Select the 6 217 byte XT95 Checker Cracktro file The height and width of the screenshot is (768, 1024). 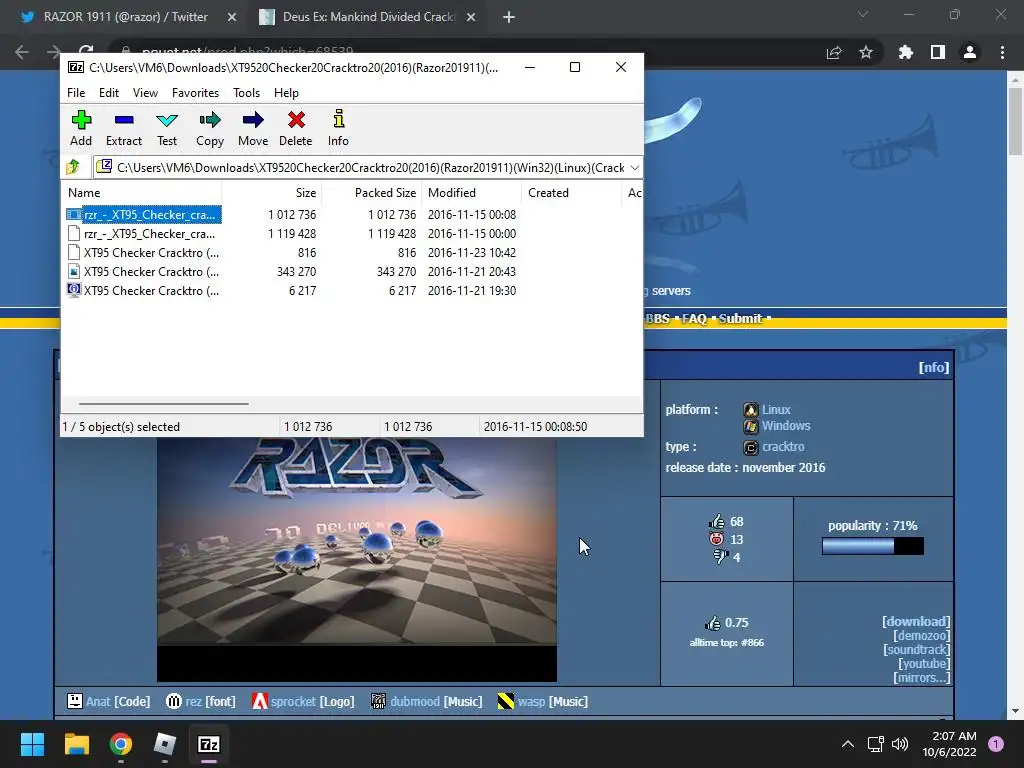pyautogui.click(x=144, y=290)
